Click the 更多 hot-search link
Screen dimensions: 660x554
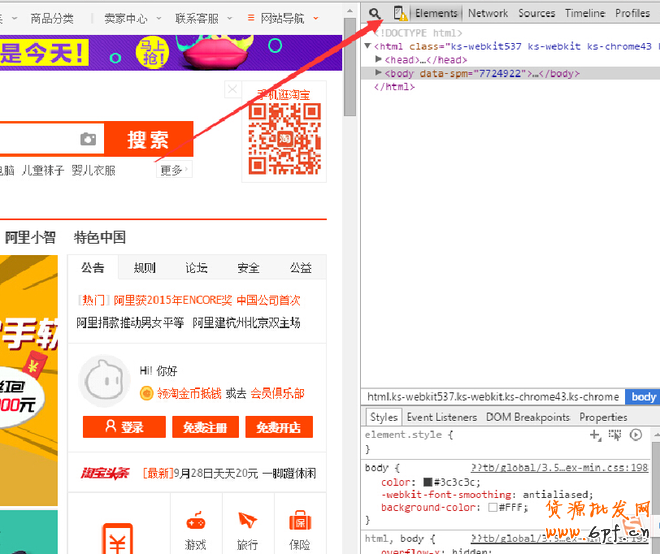coord(174,170)
